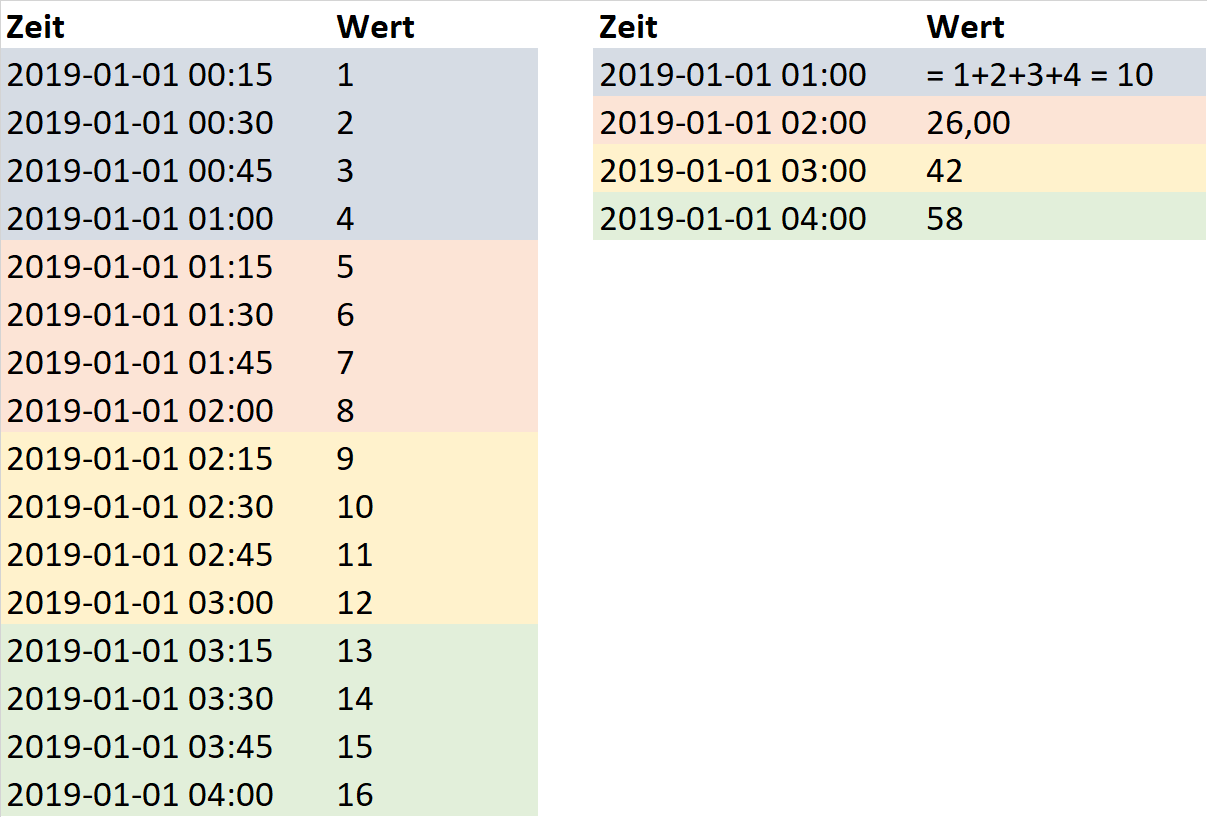Select the Wert cell with value 14
This screenshot has width=1207, height=817.
point(355,699)
